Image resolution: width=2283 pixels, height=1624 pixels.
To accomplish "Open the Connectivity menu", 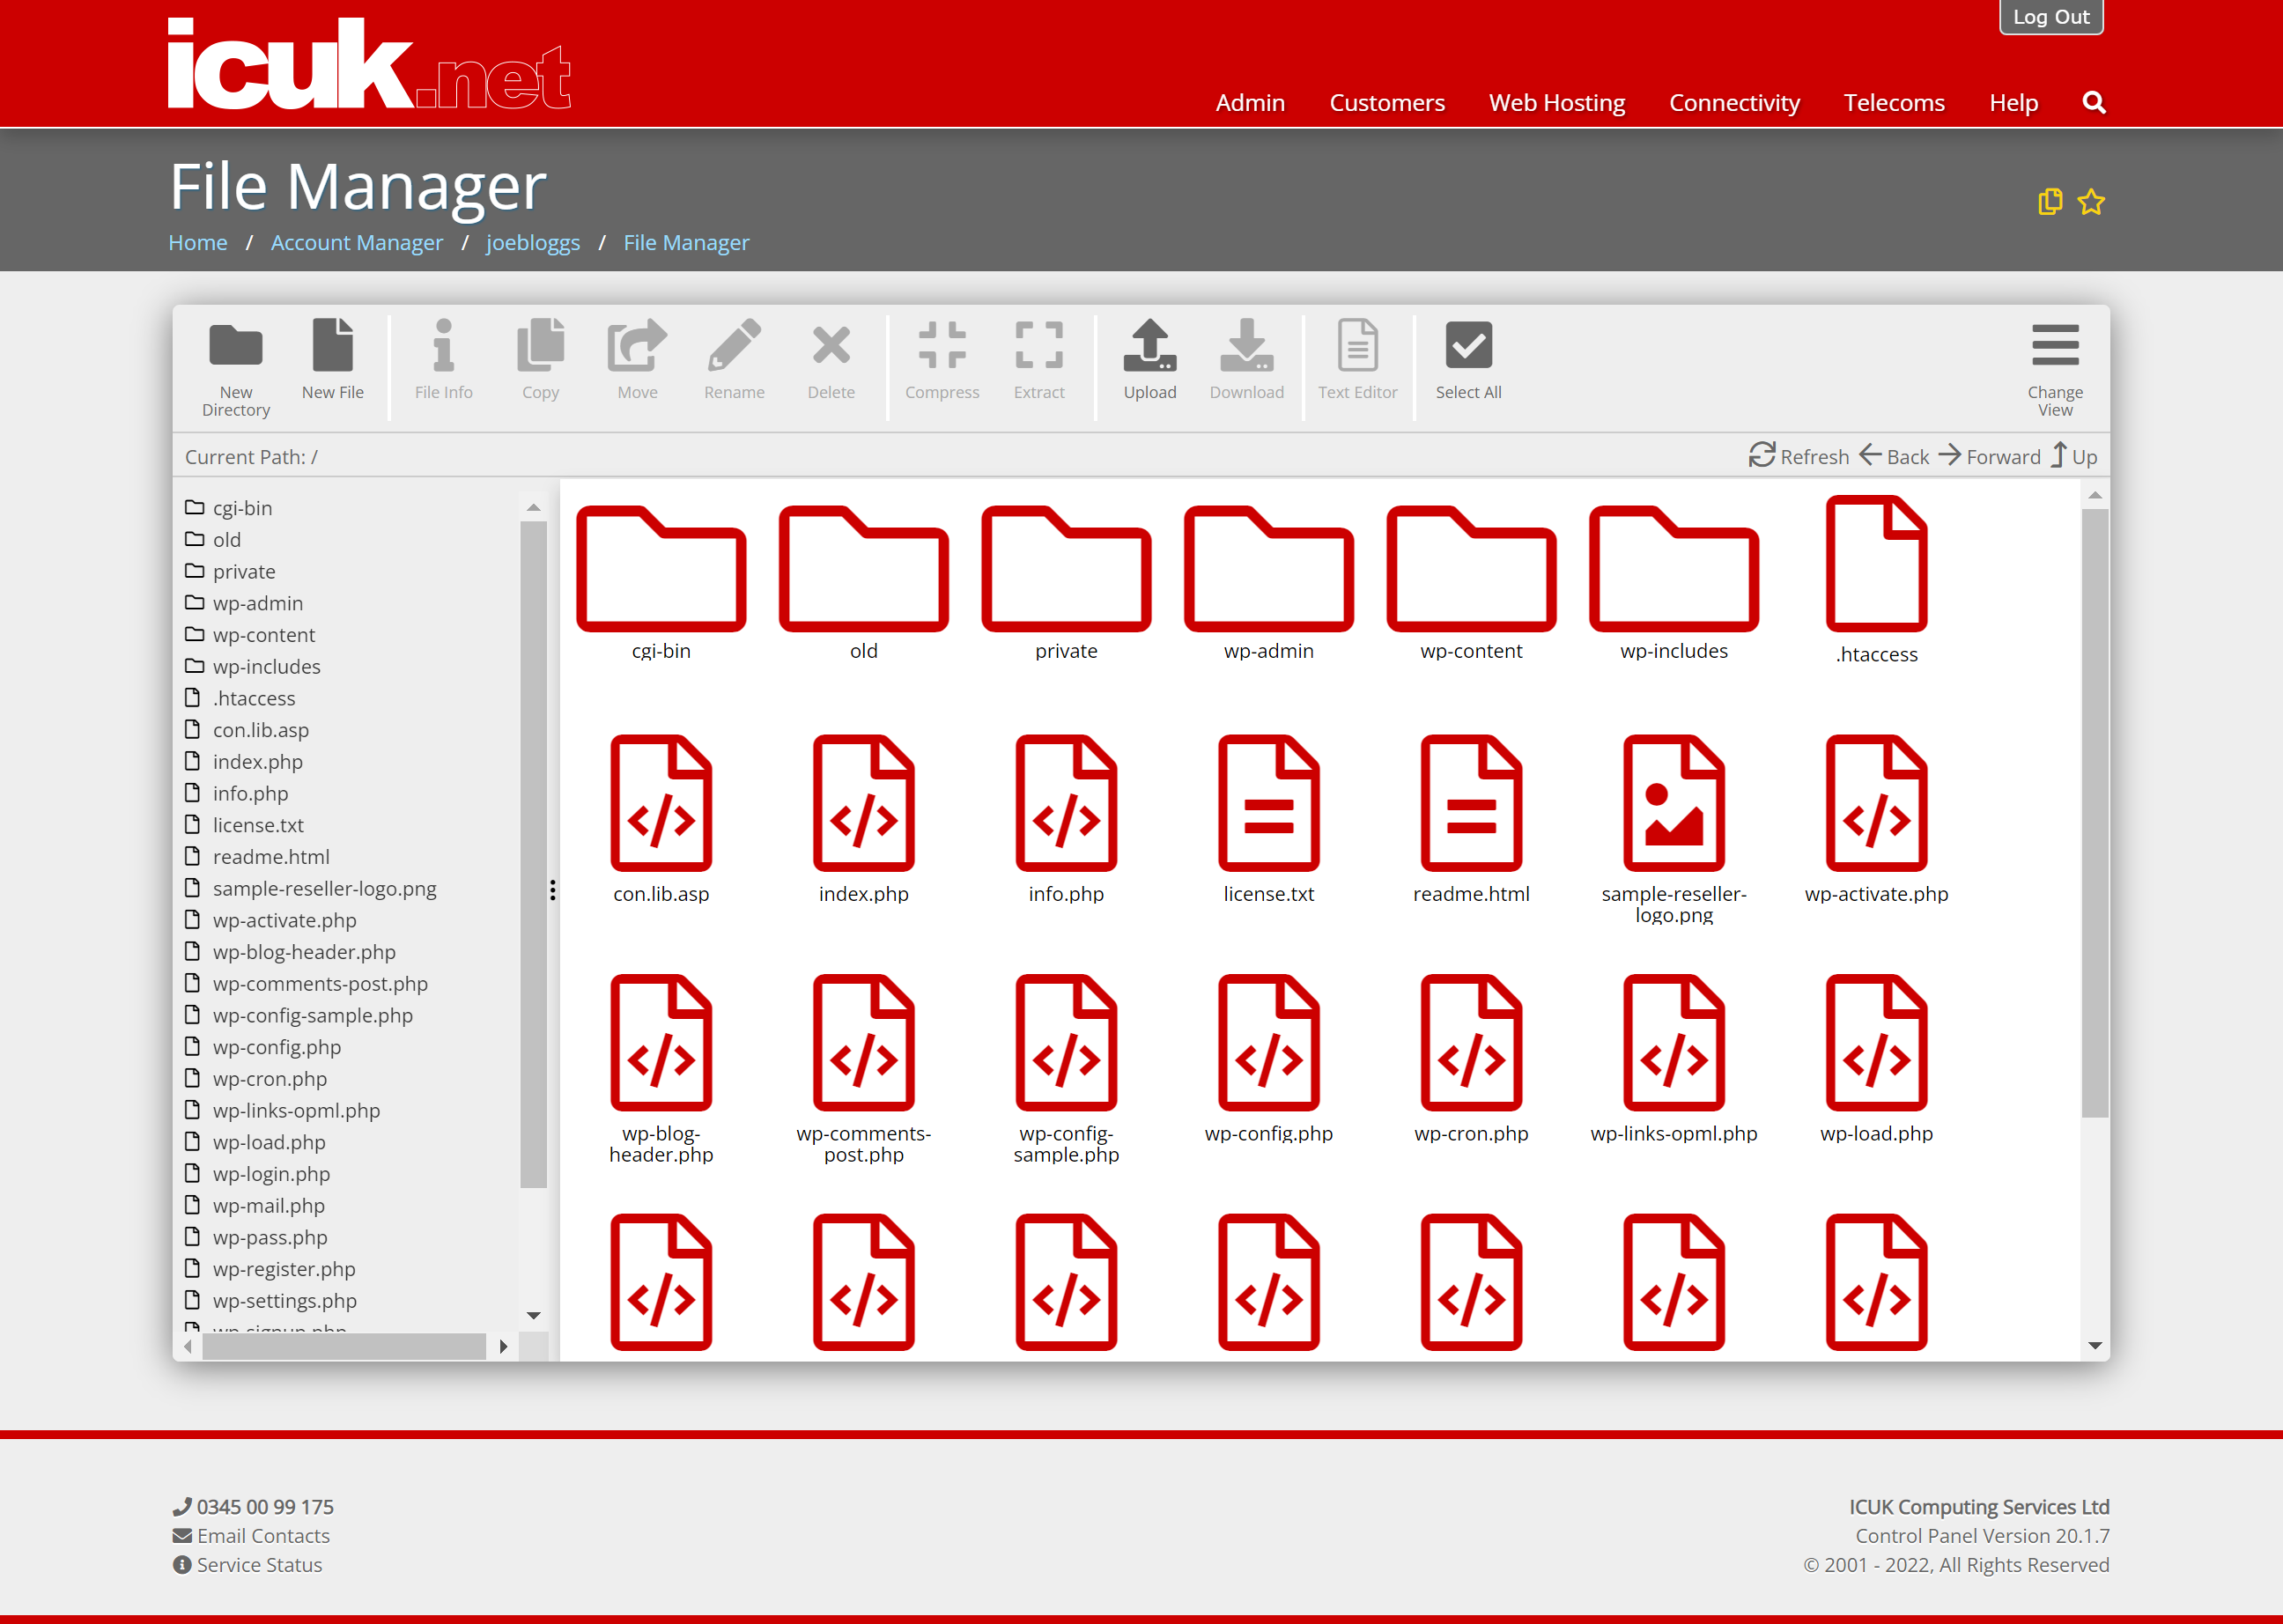I will [x=1734, y=102].
